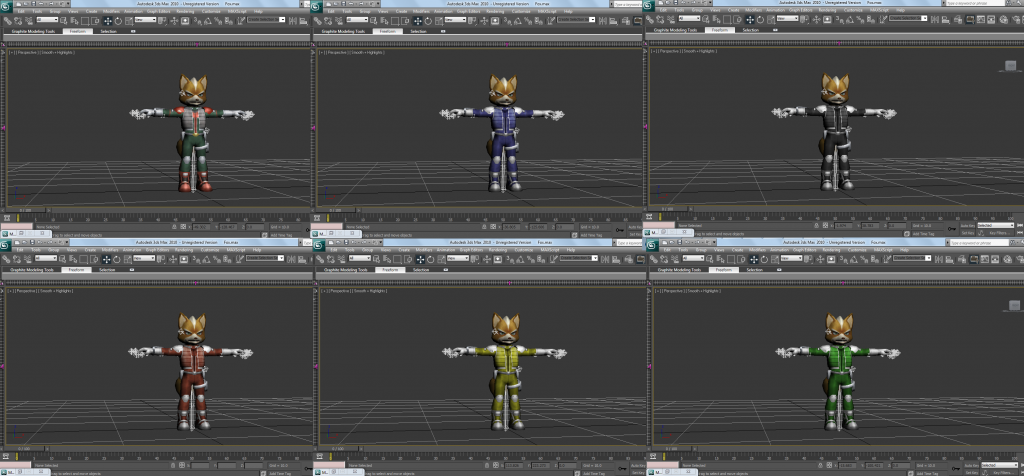The image size is (1024, 476).
Task: Toggle Absolute/Offset mode in black suit window
Action: pos(825,225)
